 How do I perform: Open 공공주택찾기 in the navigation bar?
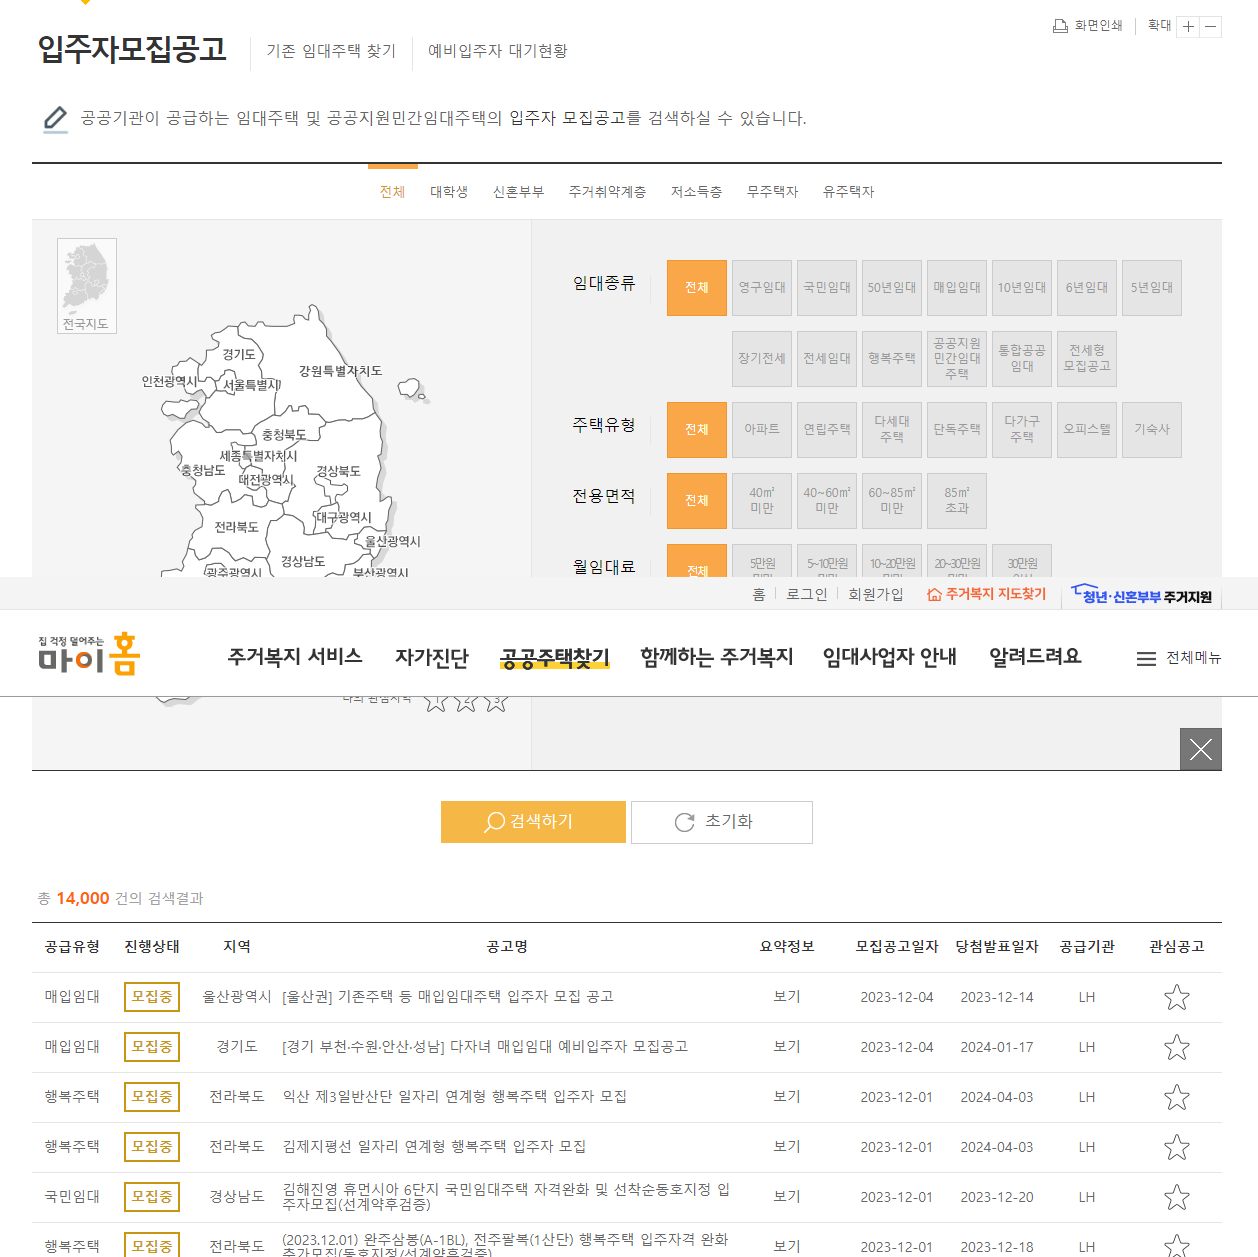(554, 657)
